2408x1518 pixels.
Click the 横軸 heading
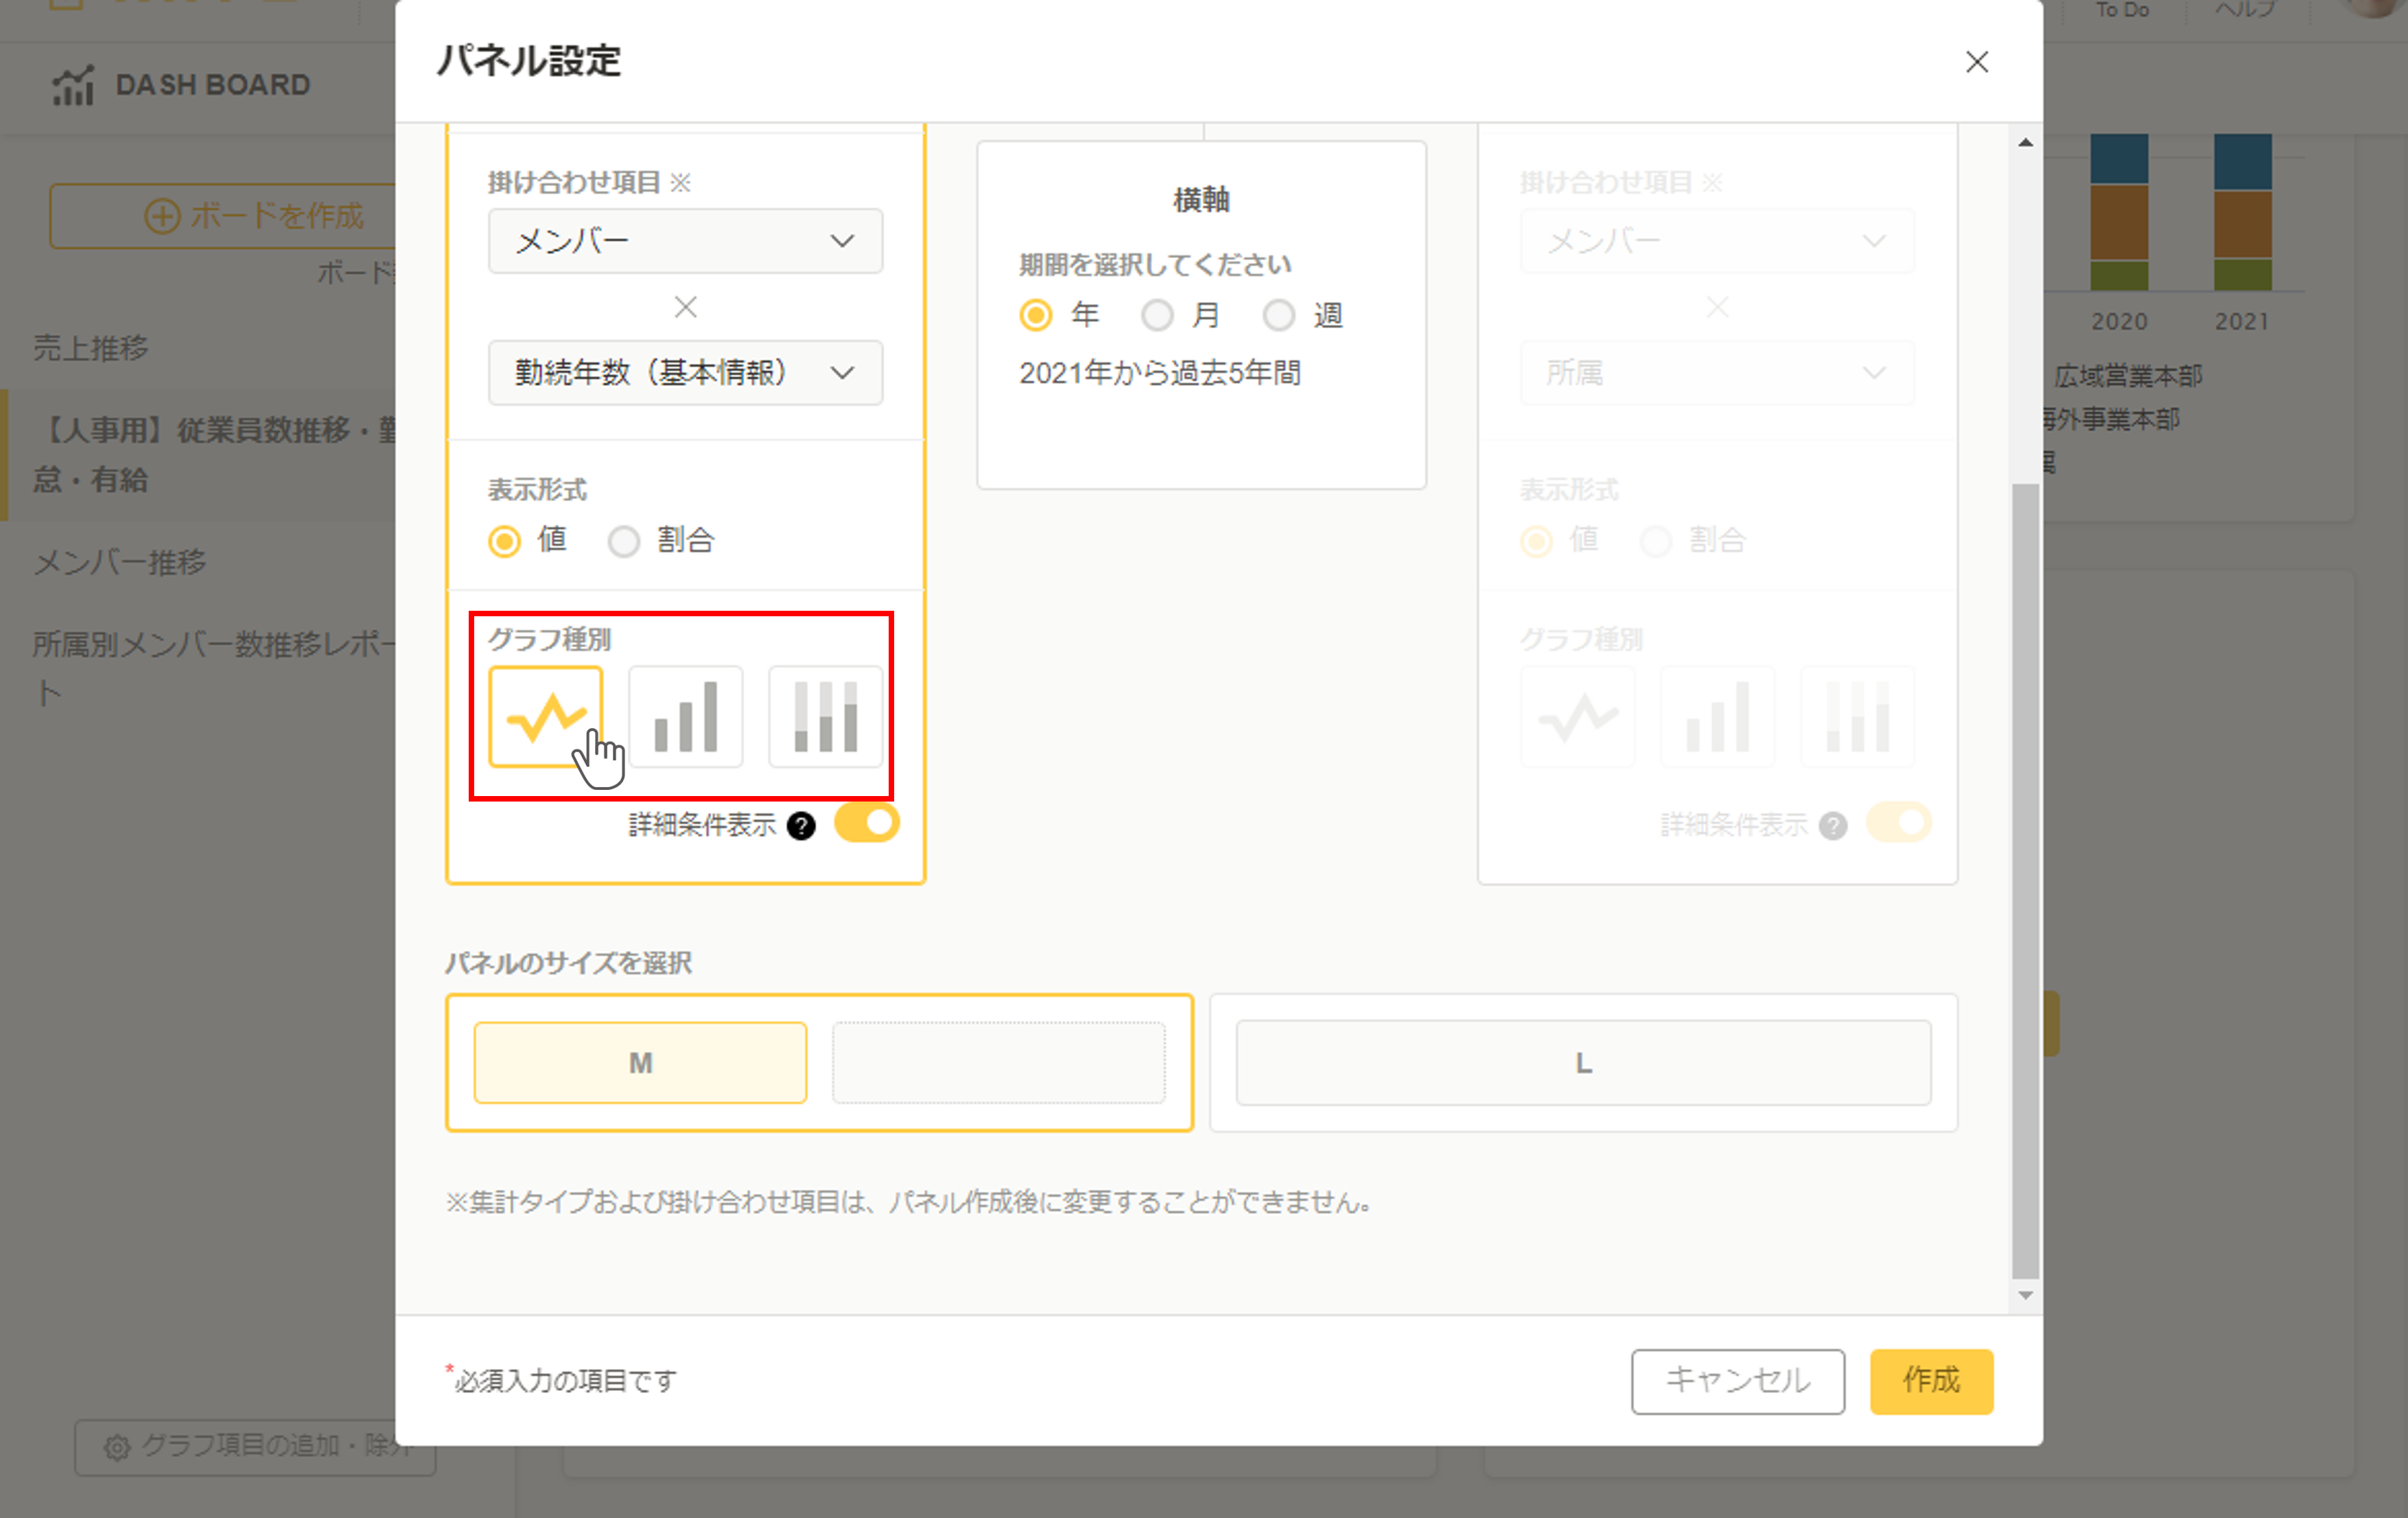click(x=1201, y=200)
